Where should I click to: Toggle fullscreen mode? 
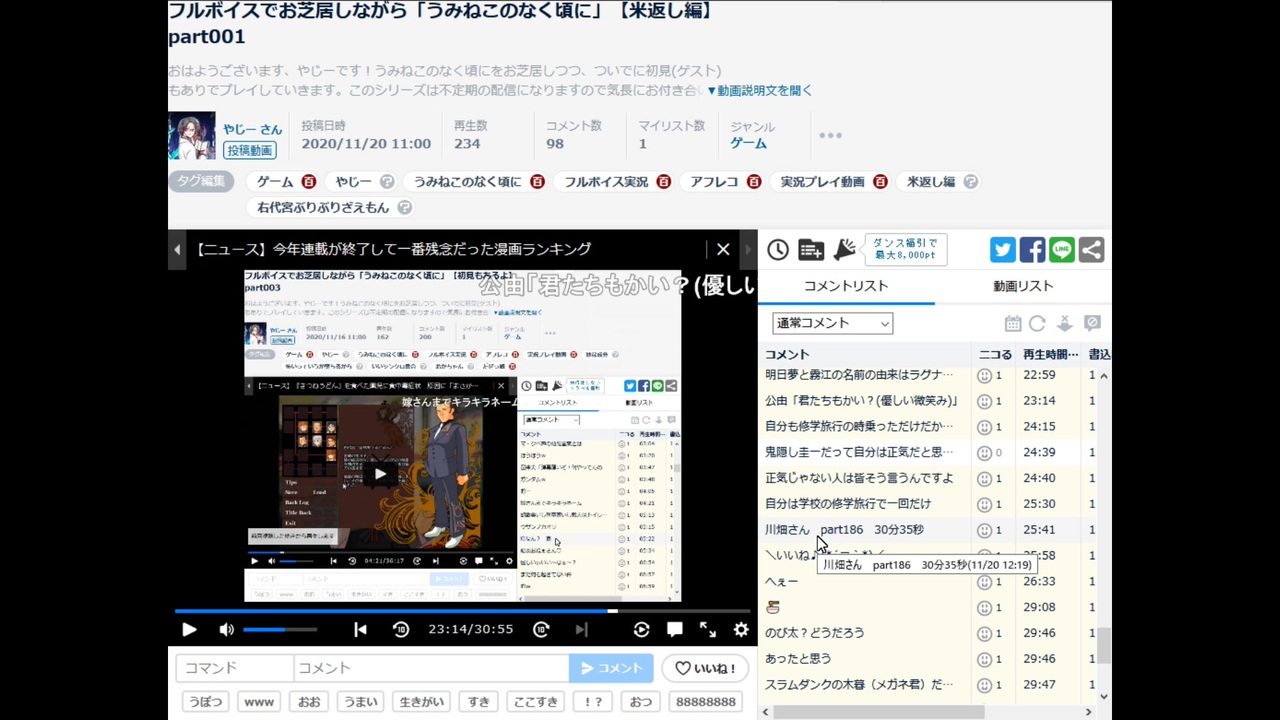[708, 629]
